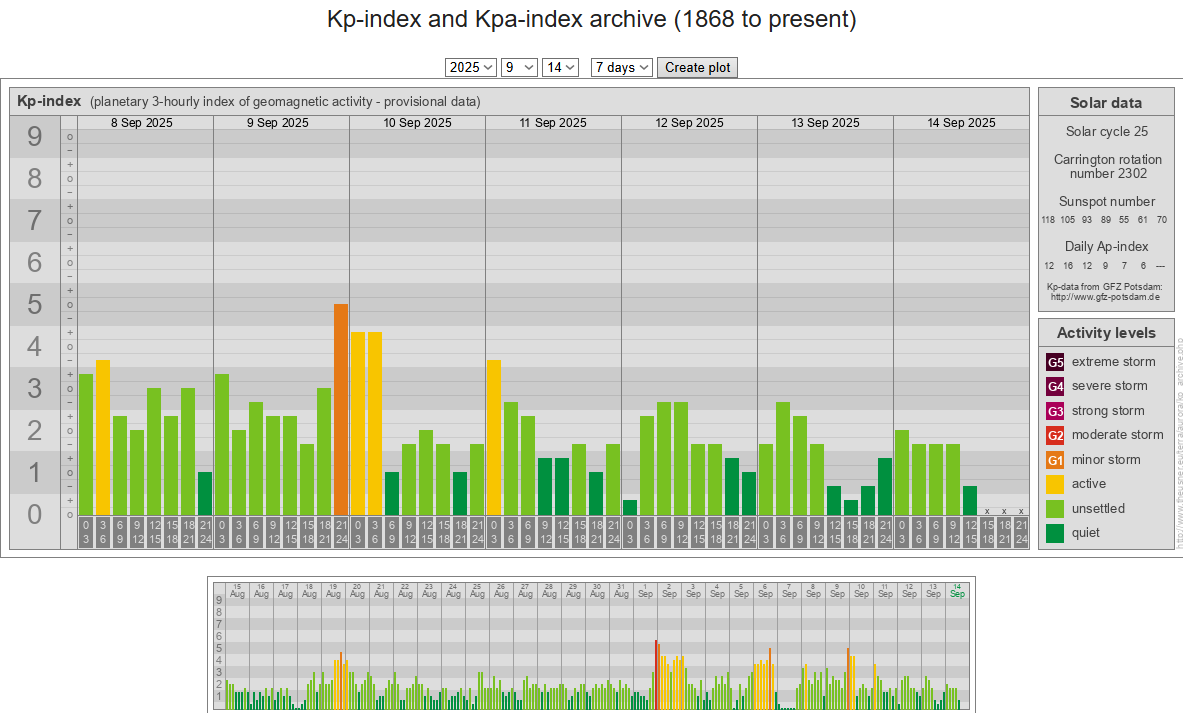
Task: Expand the '7 days' duration dropdown
Action: click(x=622, y=67)
